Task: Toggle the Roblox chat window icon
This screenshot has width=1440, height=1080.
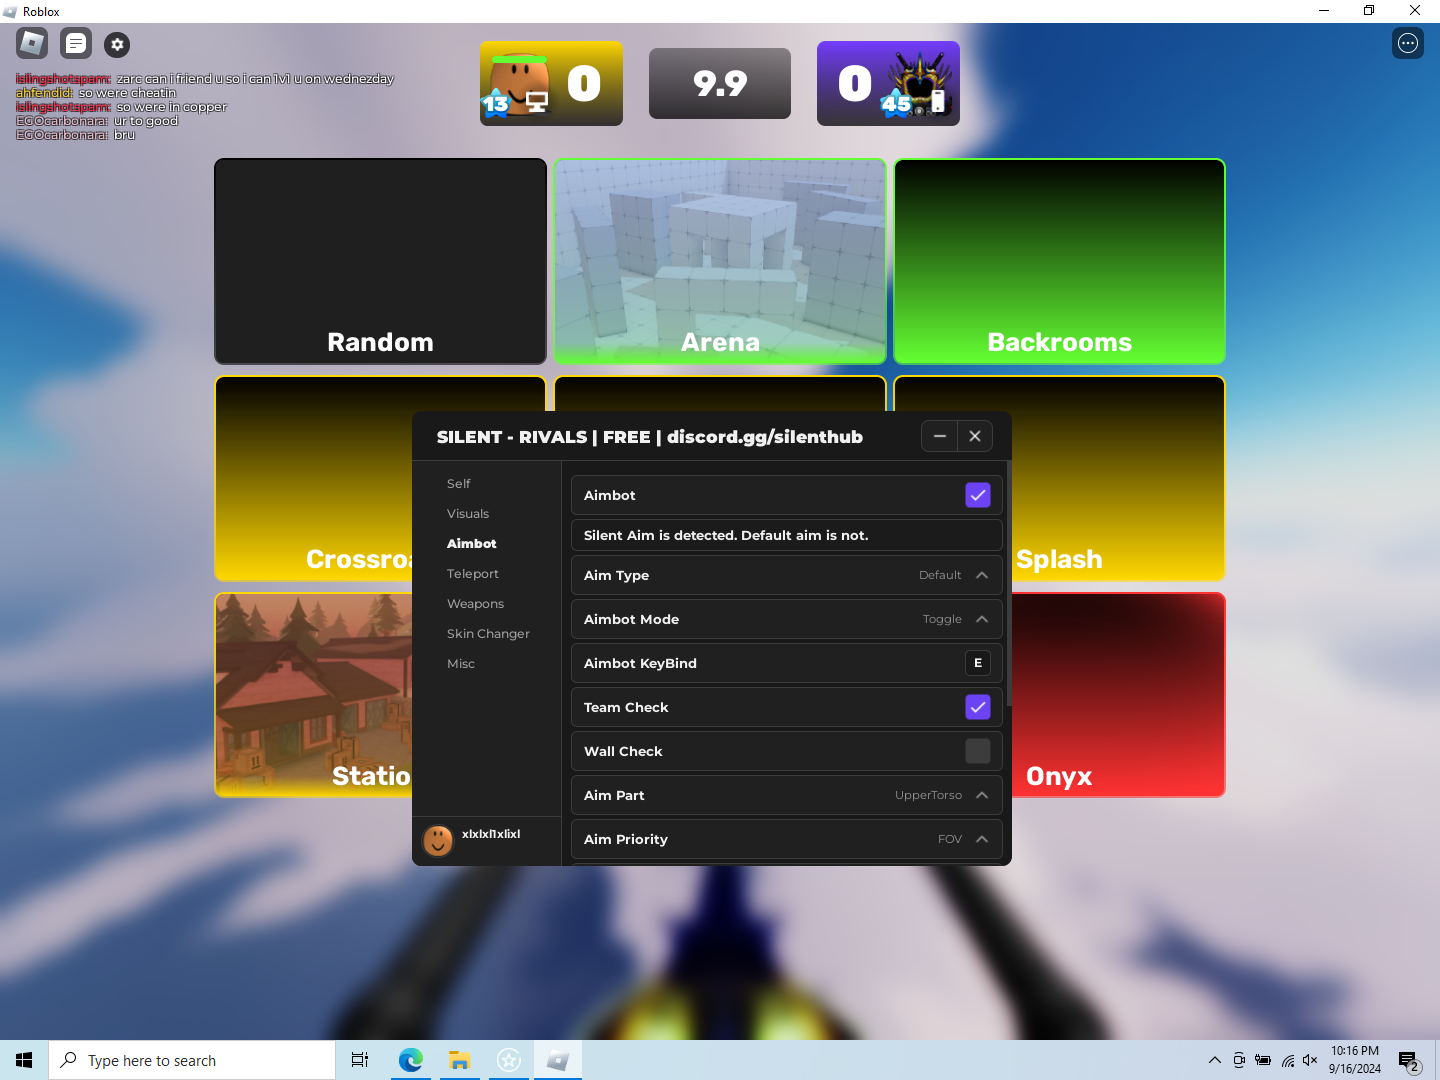Action: tap(76, 43)
